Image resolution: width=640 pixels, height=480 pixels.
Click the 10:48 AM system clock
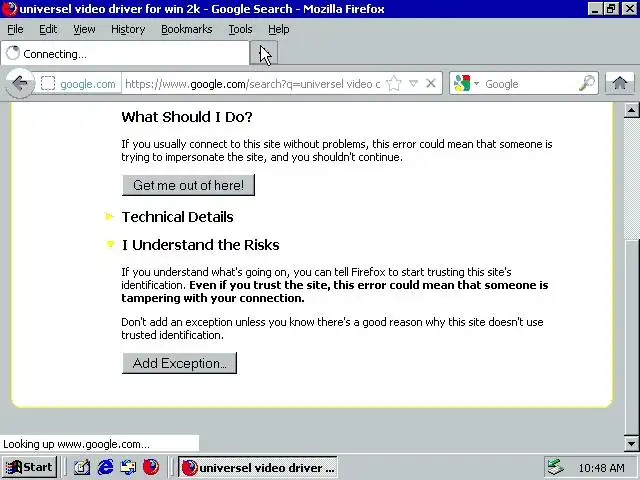[x=601, y=467]
